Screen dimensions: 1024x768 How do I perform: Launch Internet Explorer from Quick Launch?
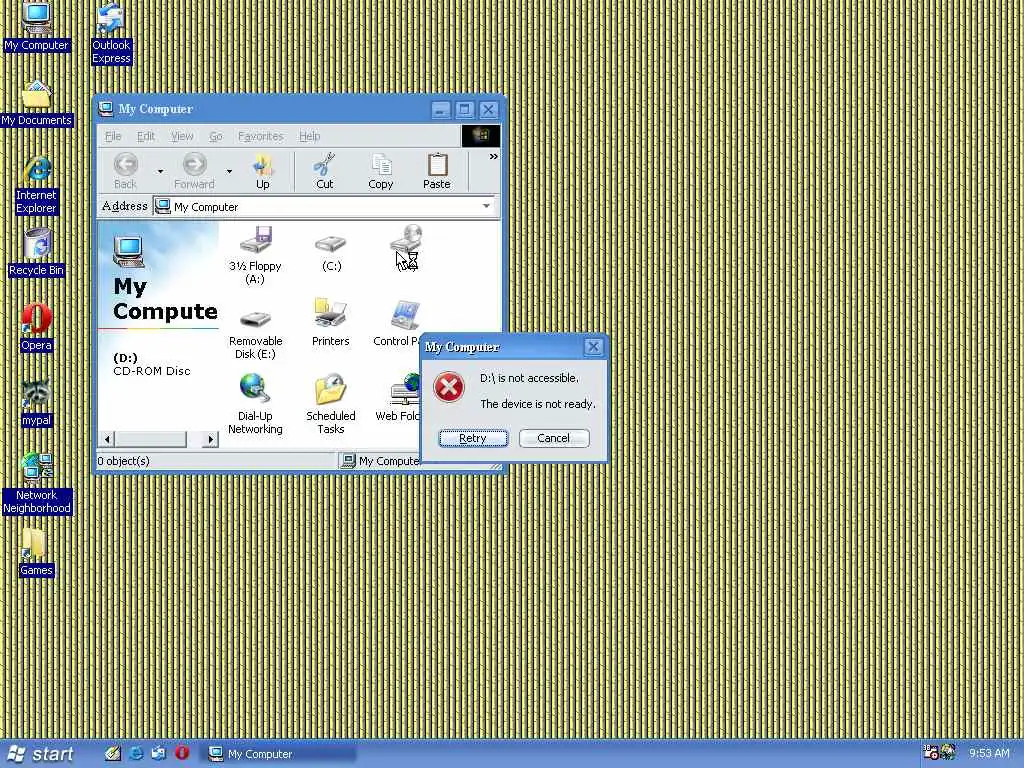coord(136,754)
